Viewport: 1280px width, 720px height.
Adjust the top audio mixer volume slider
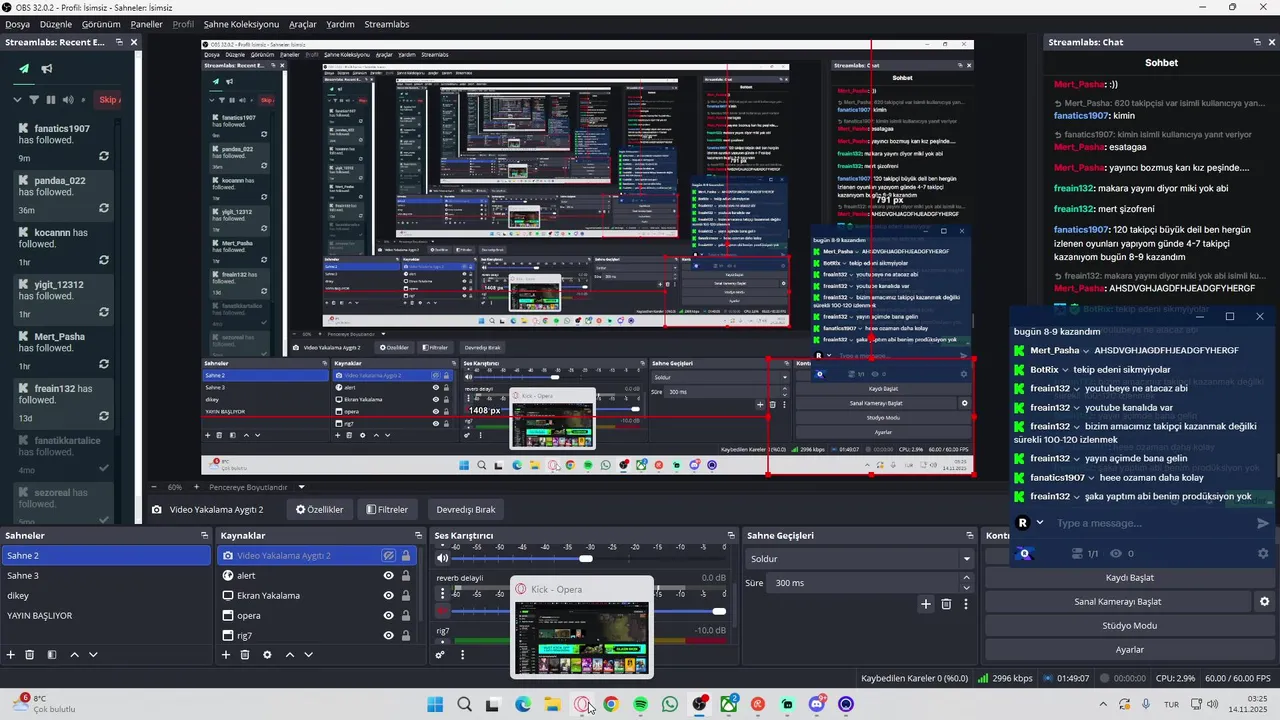click(x=586, y=558)
